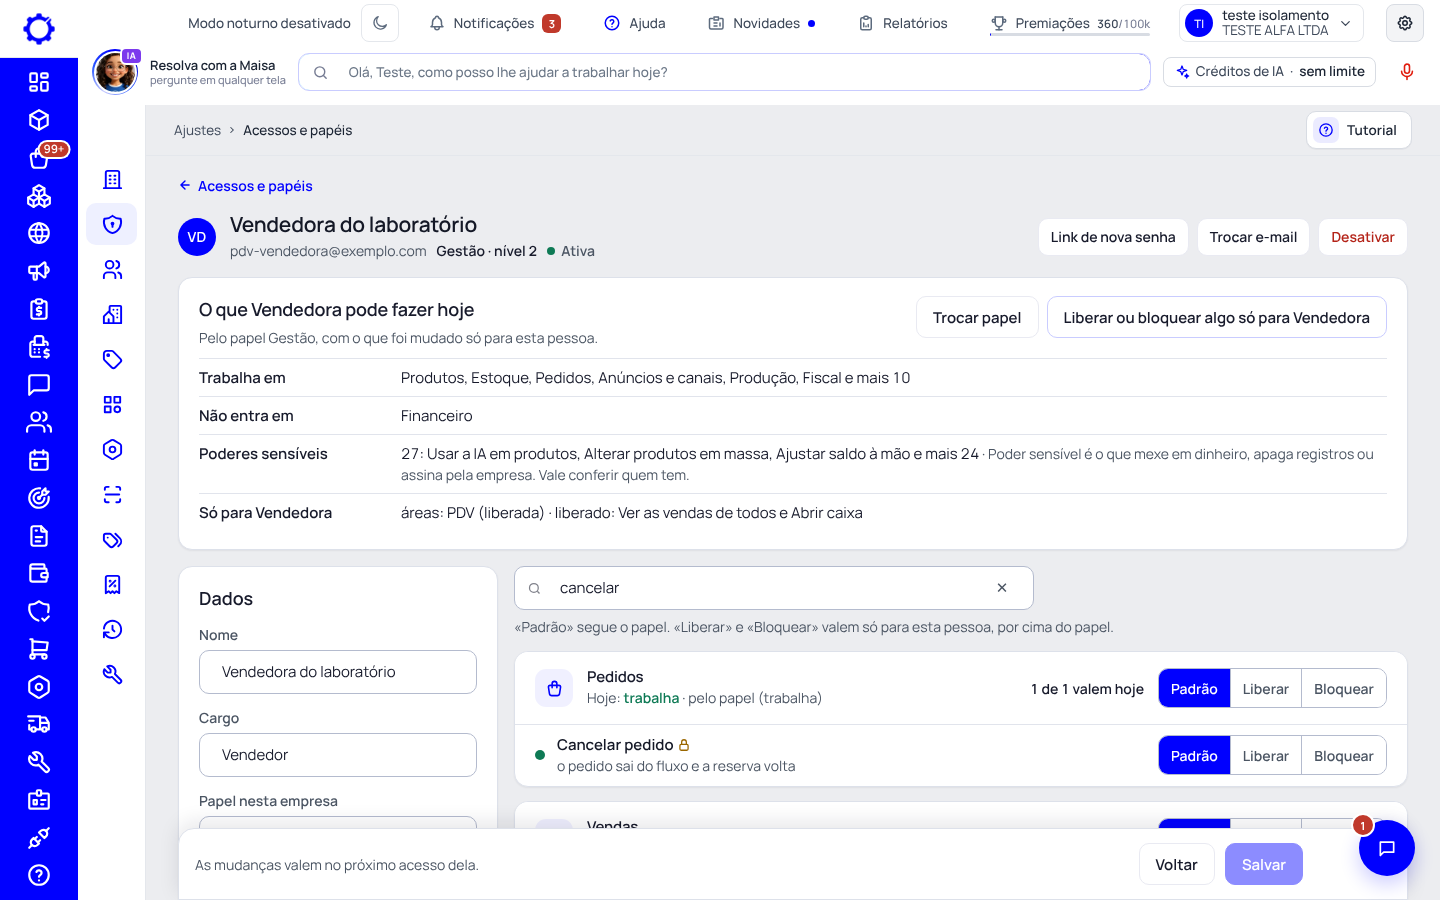Focus the Cargo field containing Vendedor
Viewport: 1440px width, 900px height.
(338, 755)
